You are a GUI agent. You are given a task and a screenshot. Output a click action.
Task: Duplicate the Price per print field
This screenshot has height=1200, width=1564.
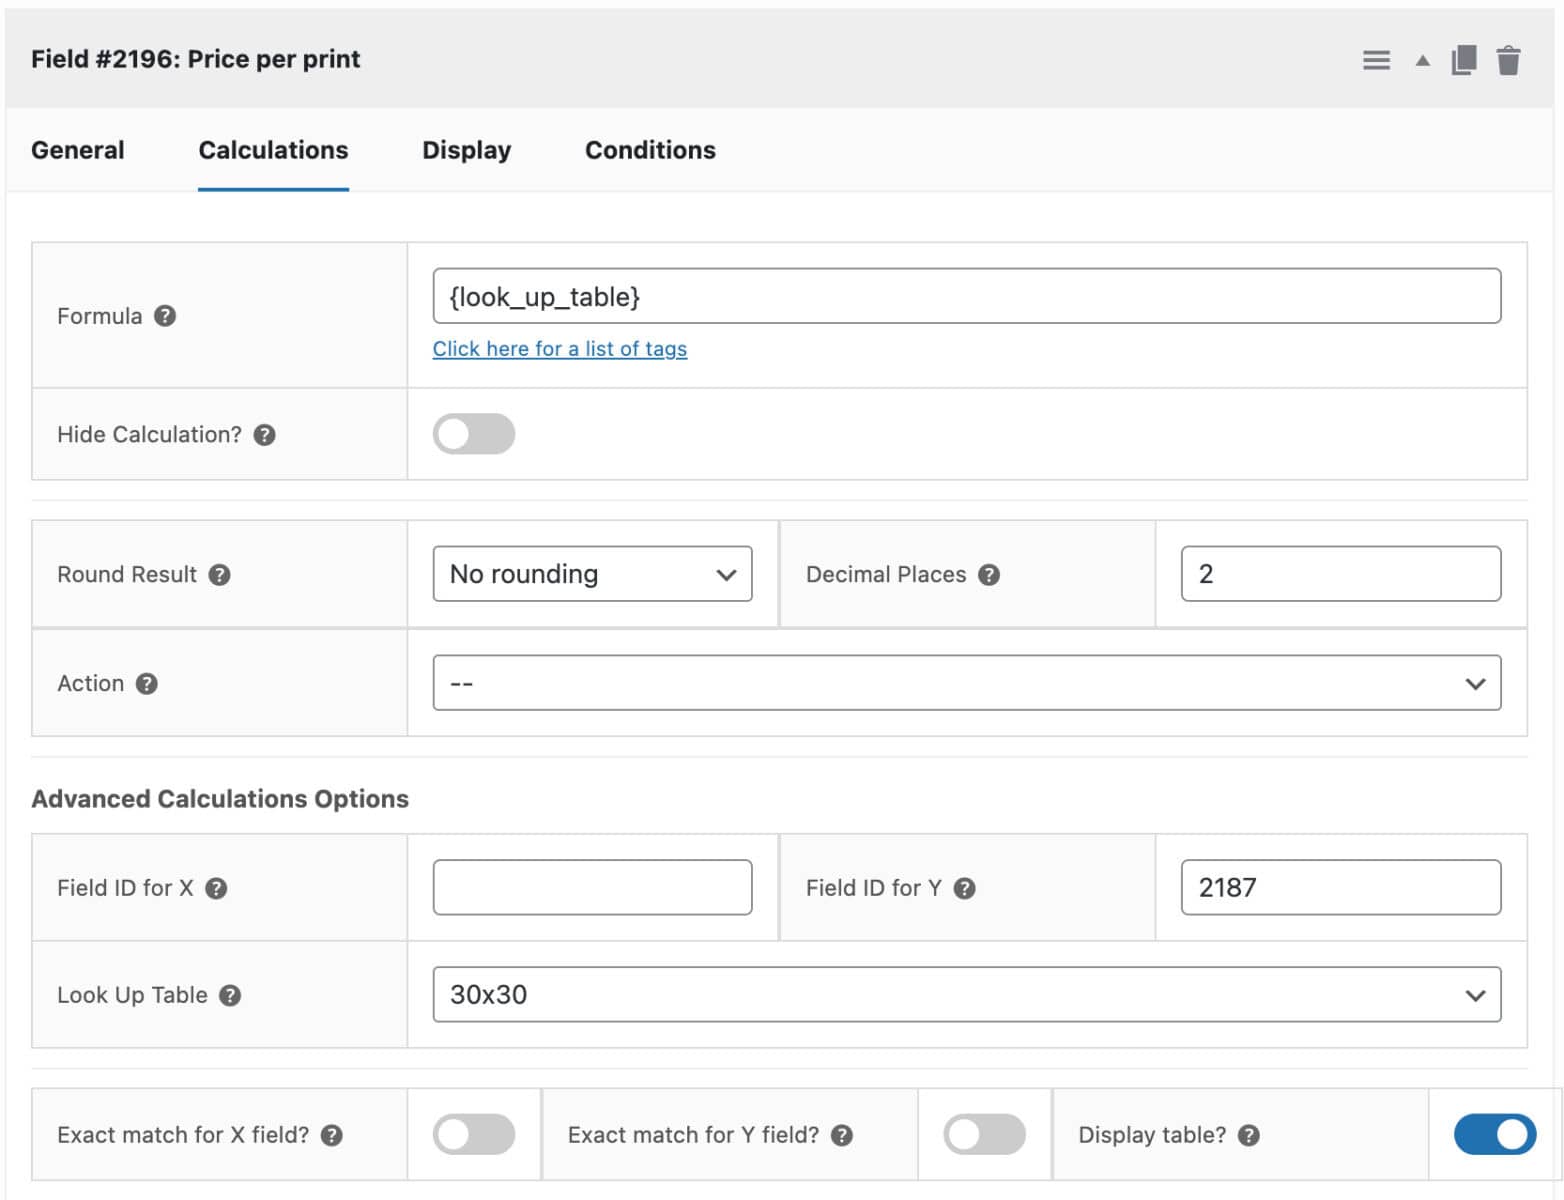[1463, 60]
